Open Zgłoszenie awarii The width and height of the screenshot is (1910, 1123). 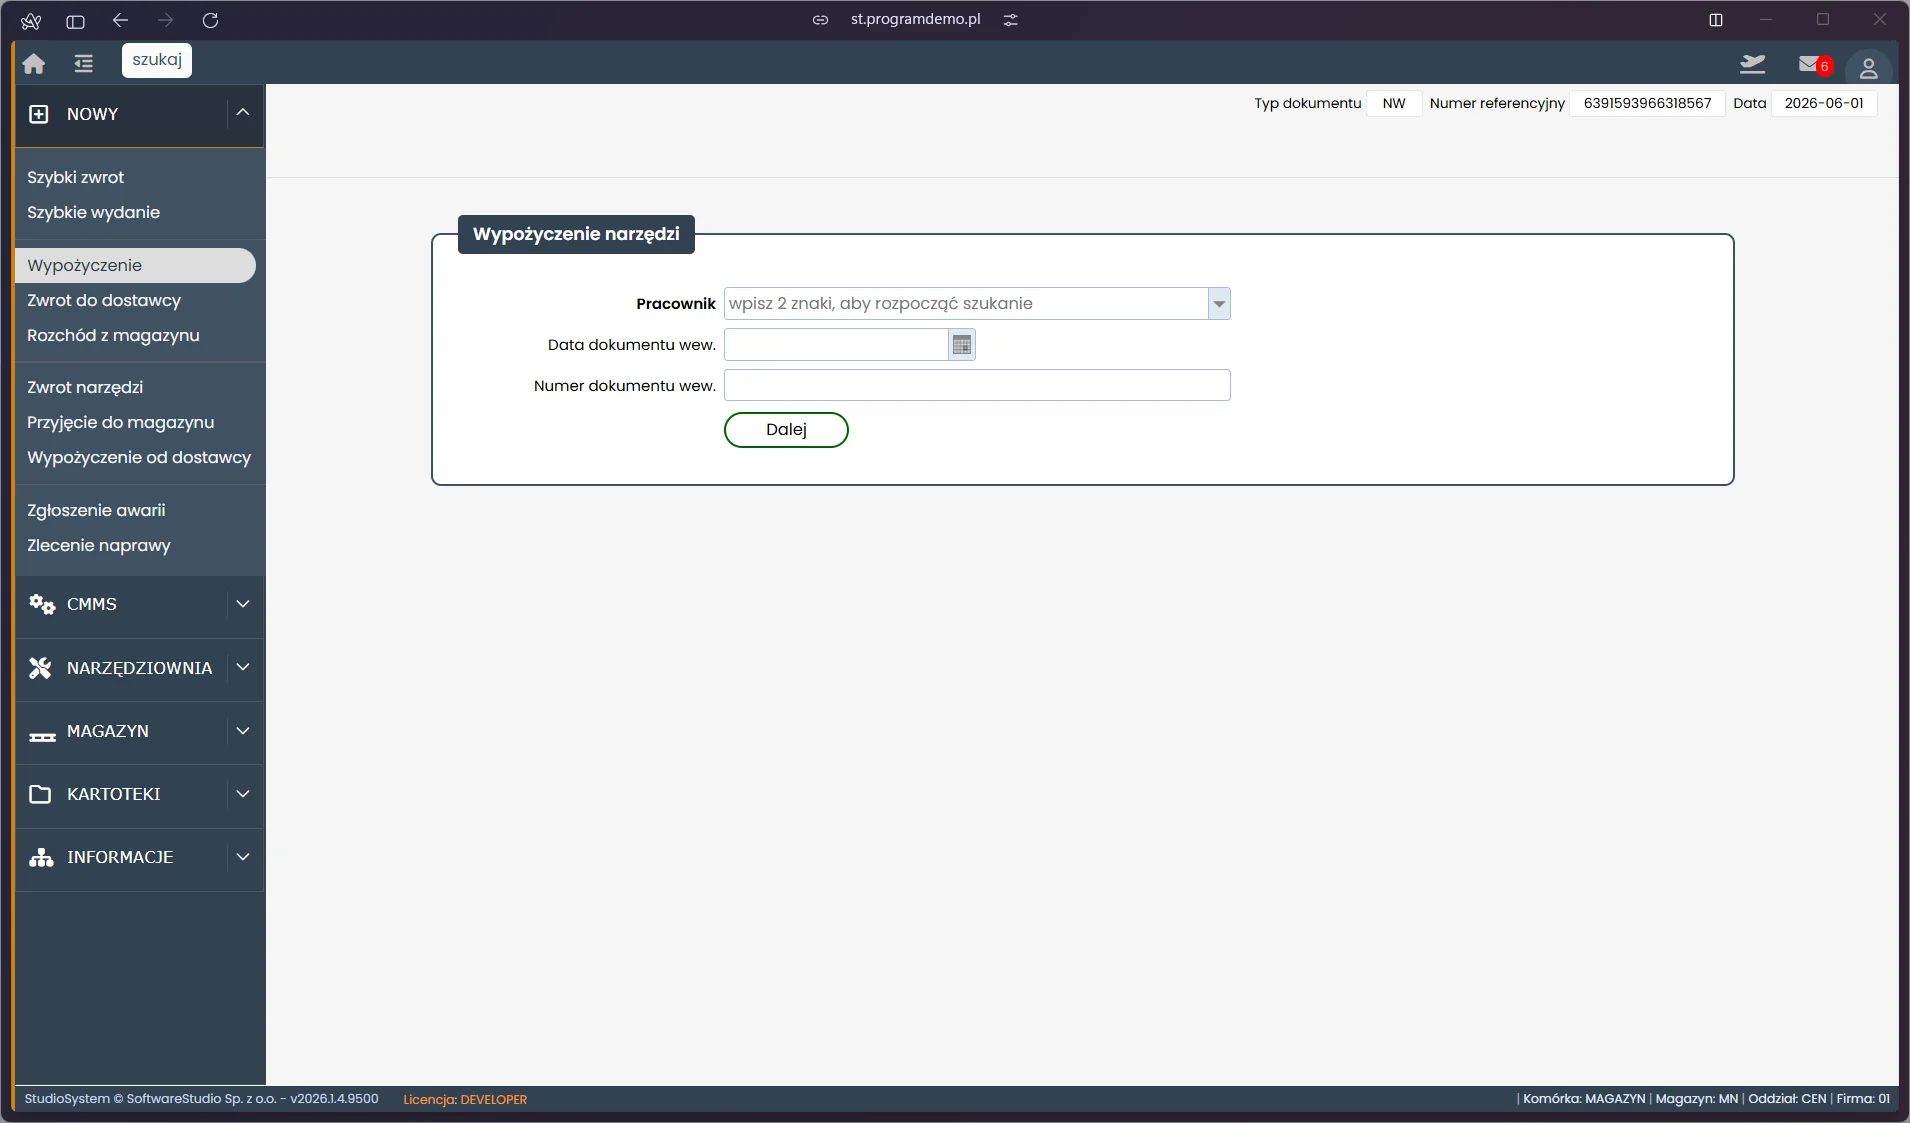click(97, 510)
